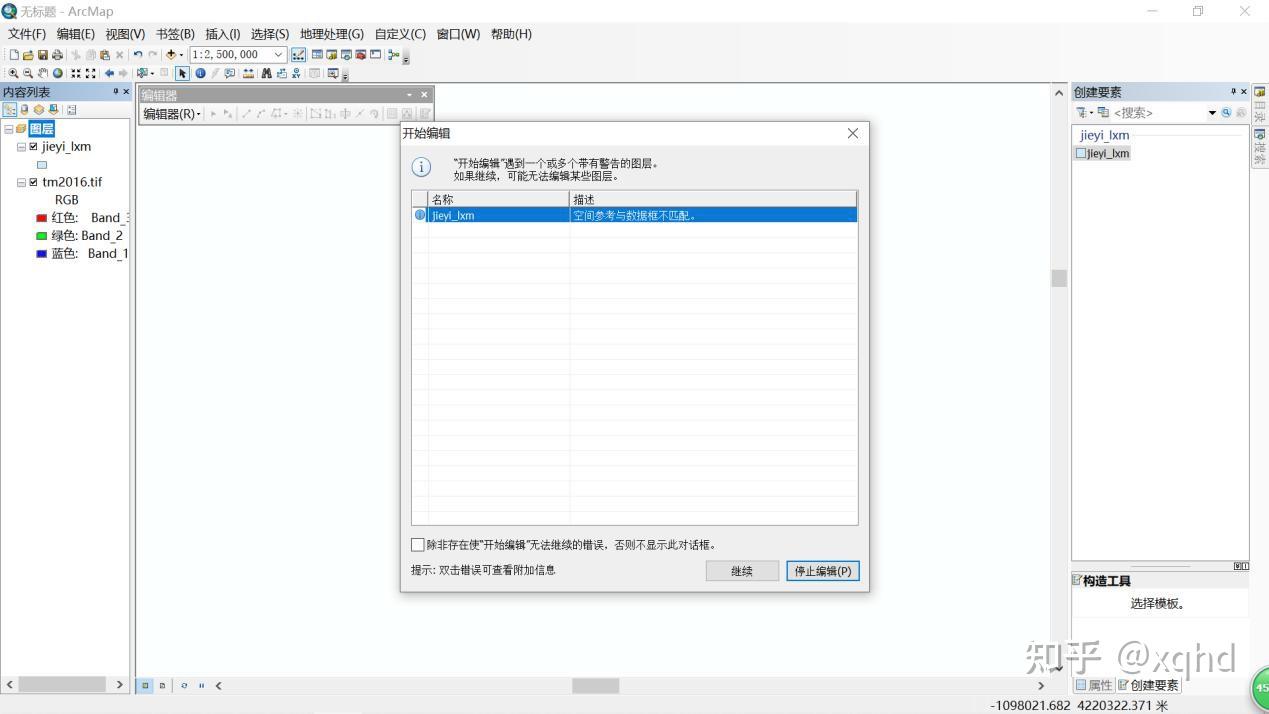Activate the Measure tool
The height and width of the screenshot is (714, 1269).
click(248, 73)
